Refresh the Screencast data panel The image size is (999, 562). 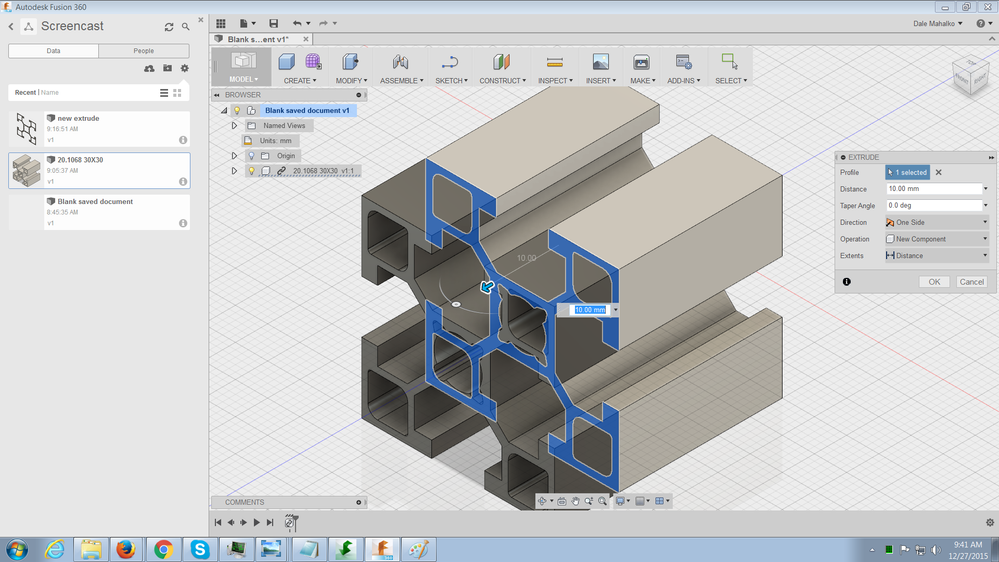click(168, 27)
